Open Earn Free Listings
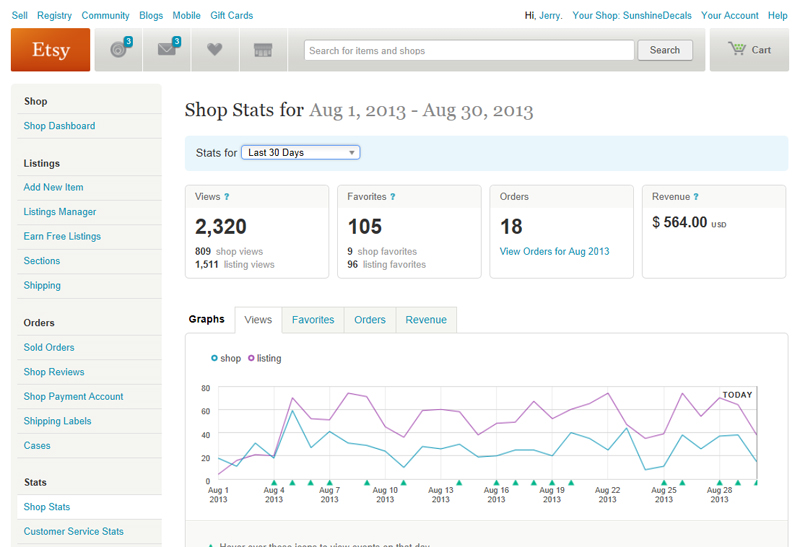The image size is (800, 547). tap(62, 236)
